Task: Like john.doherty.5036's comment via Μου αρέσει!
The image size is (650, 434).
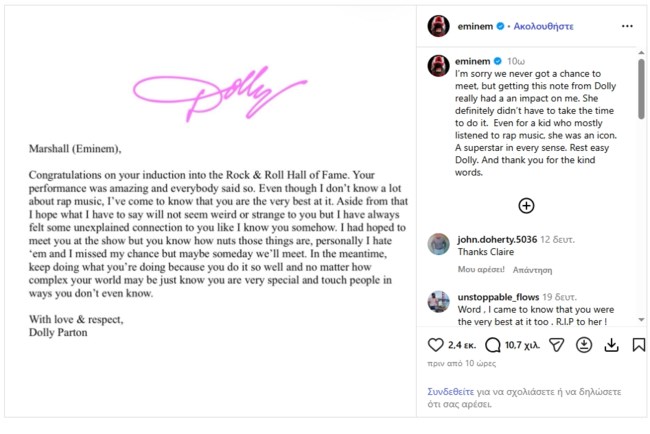Action: [x=481, y=269]
